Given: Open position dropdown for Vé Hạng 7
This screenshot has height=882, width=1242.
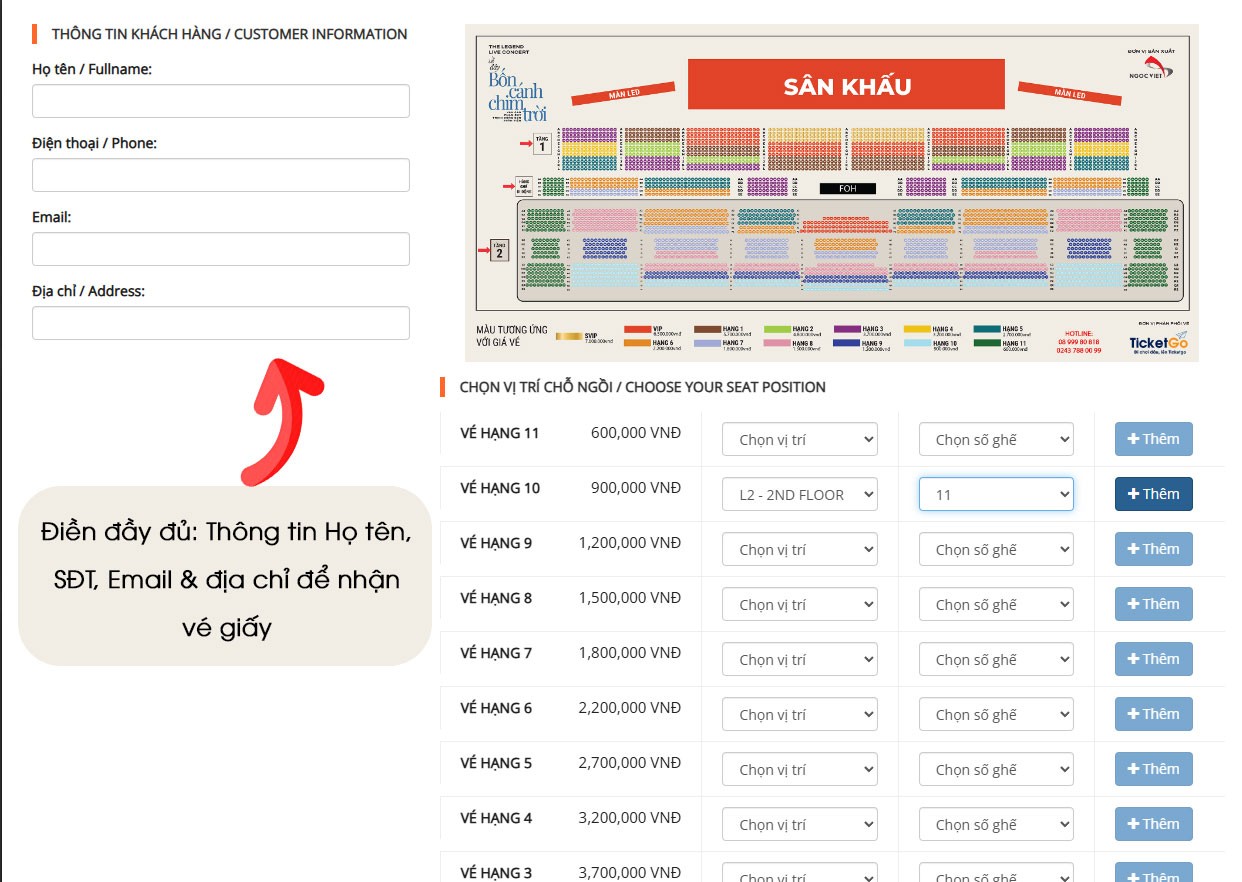Looking at the screenshot, I should click(799, 659).
